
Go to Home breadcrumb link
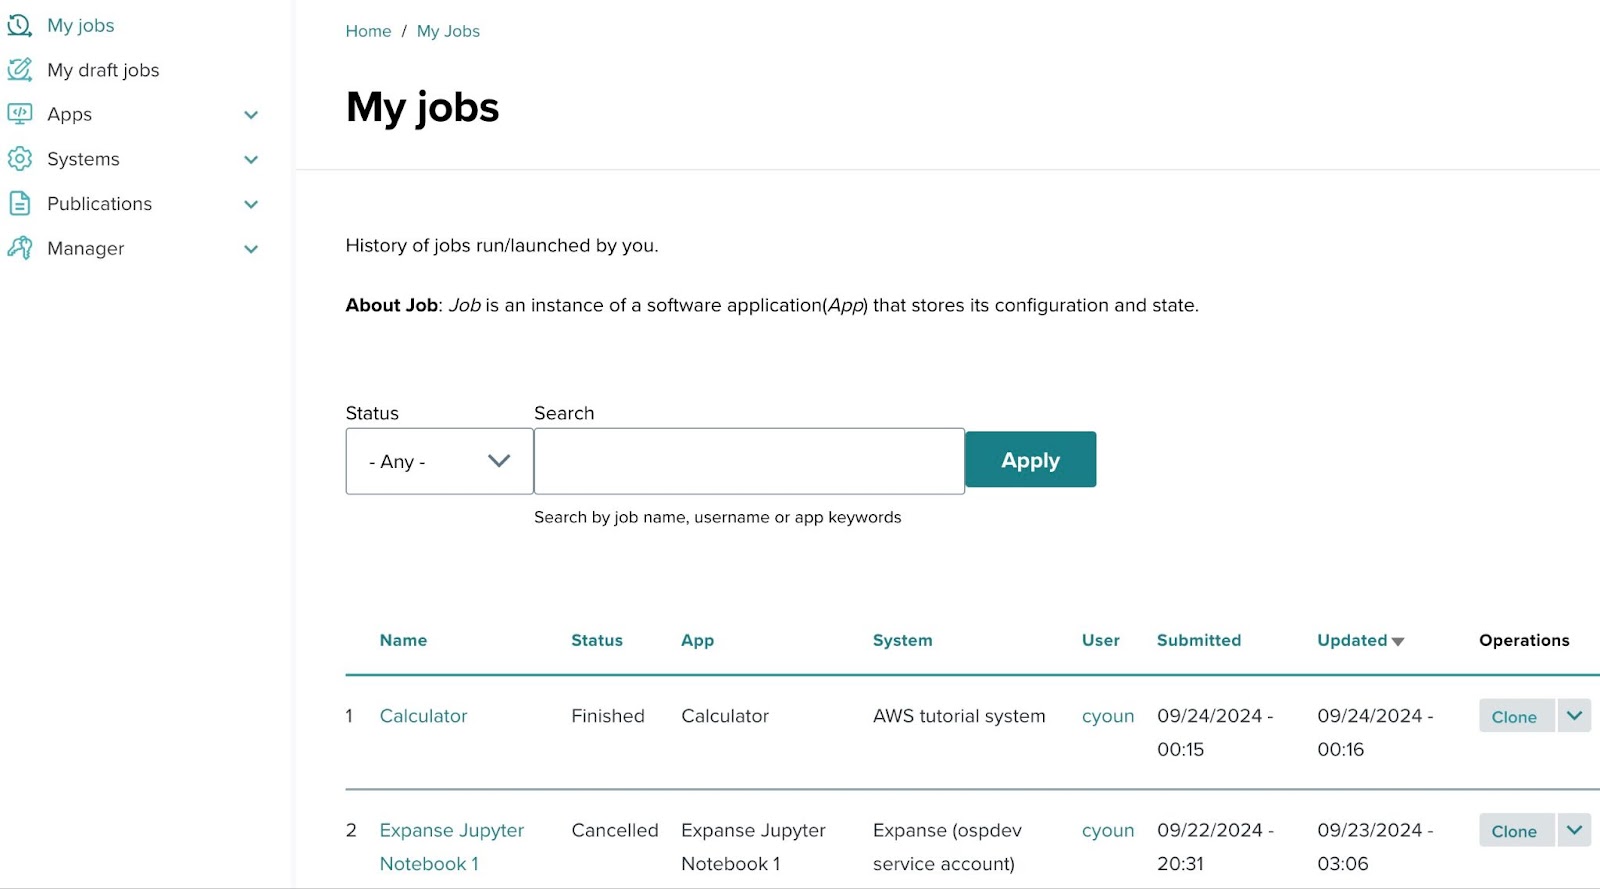368,31
